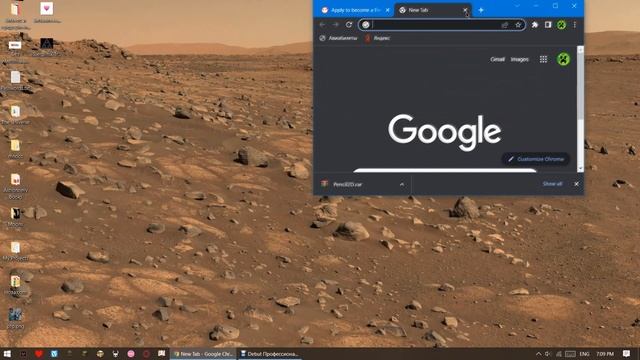Image resolution: width=640 pixels, height=360 pixels.
Task: Open the Авиабилеты bookmark
Action: [x=338, y=38]
